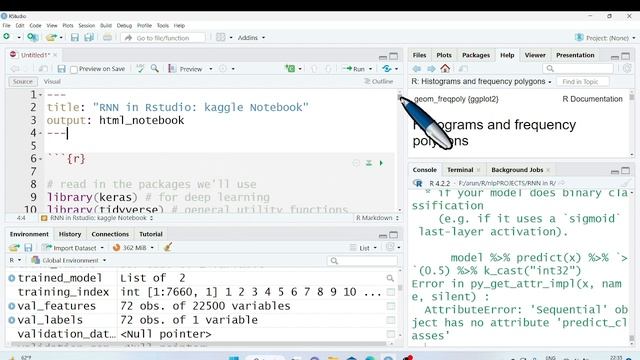Viewport: 640px width, 360px height.
Task: Run spell check on the document
Action: [140, 69]
